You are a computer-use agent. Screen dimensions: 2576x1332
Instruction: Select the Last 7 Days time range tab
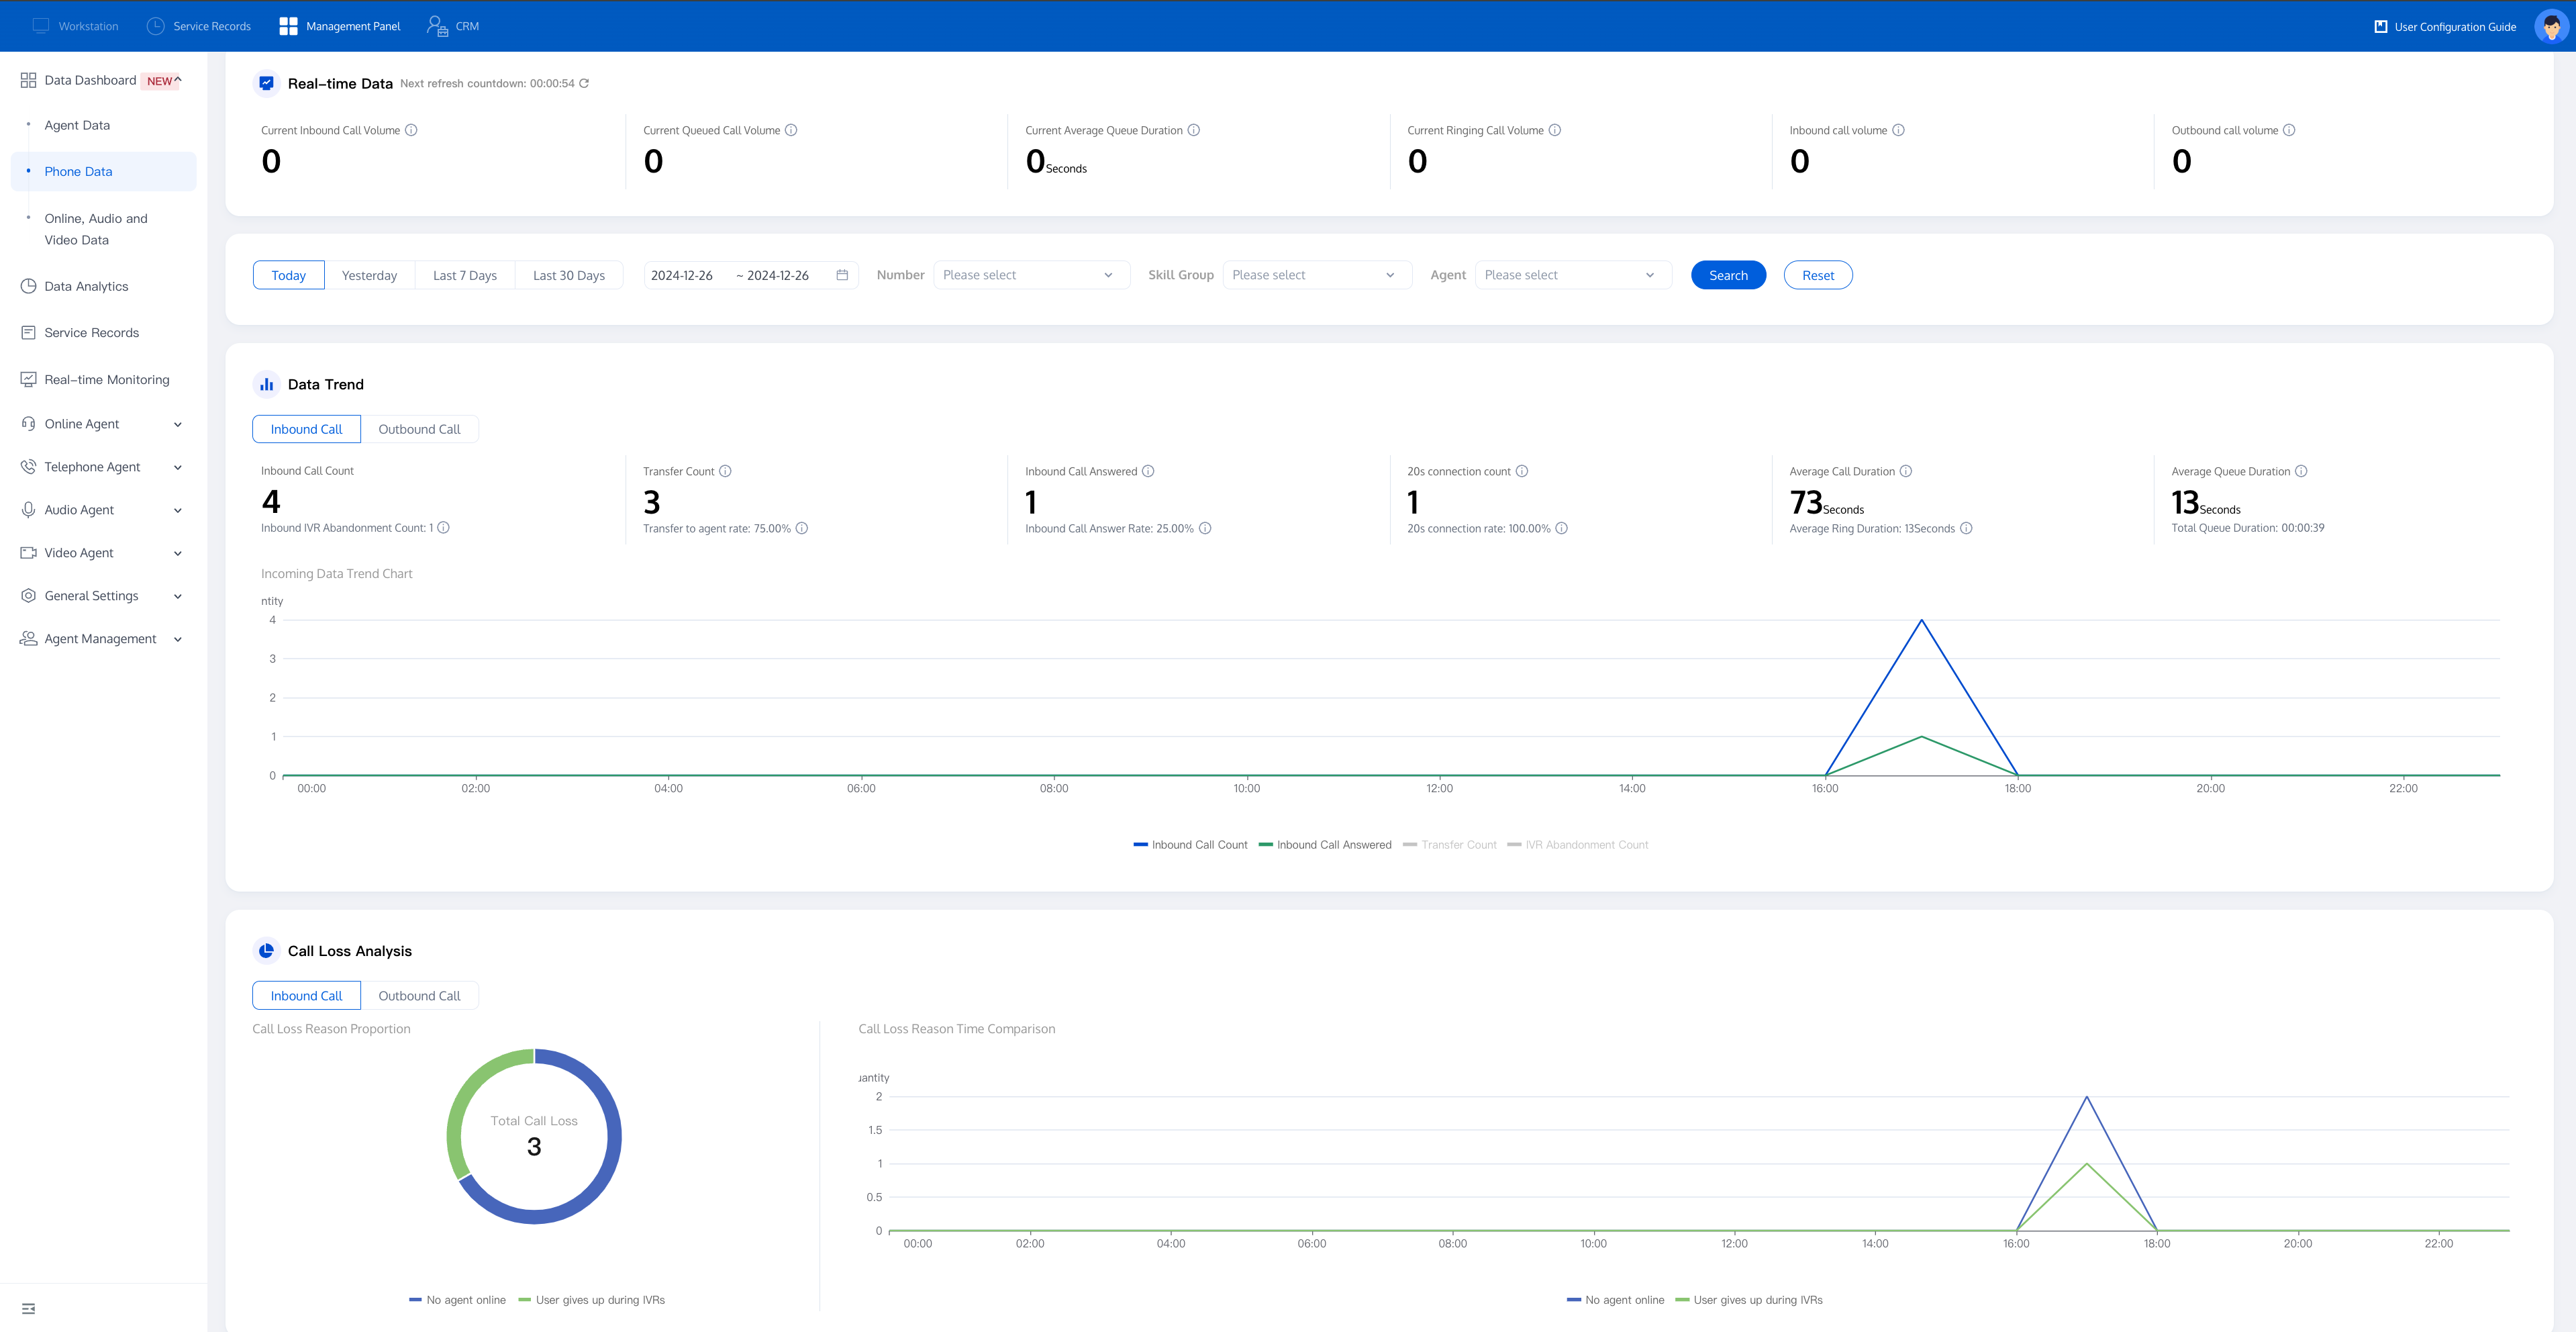(x=465, y=275)
